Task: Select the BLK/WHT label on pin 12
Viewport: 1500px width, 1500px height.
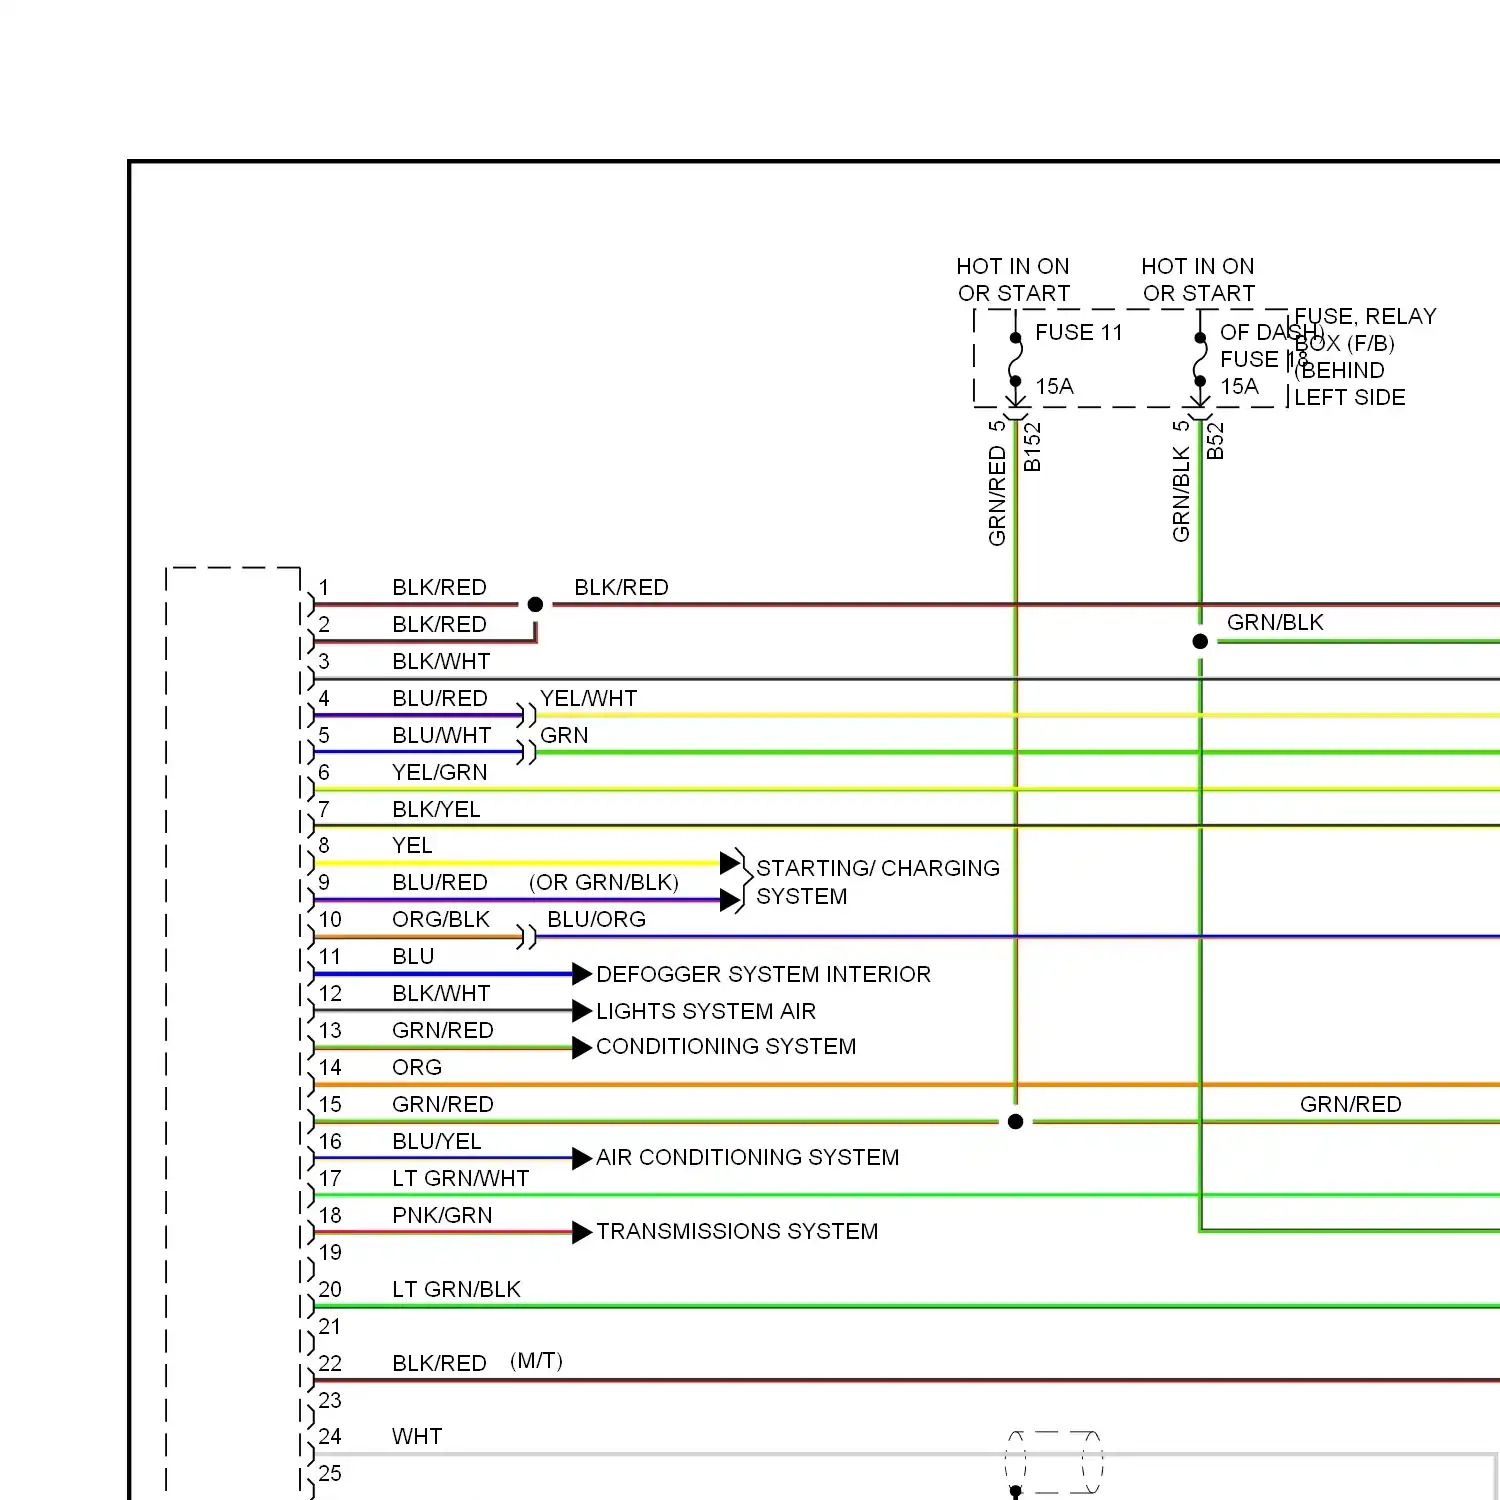Action: 441,993
